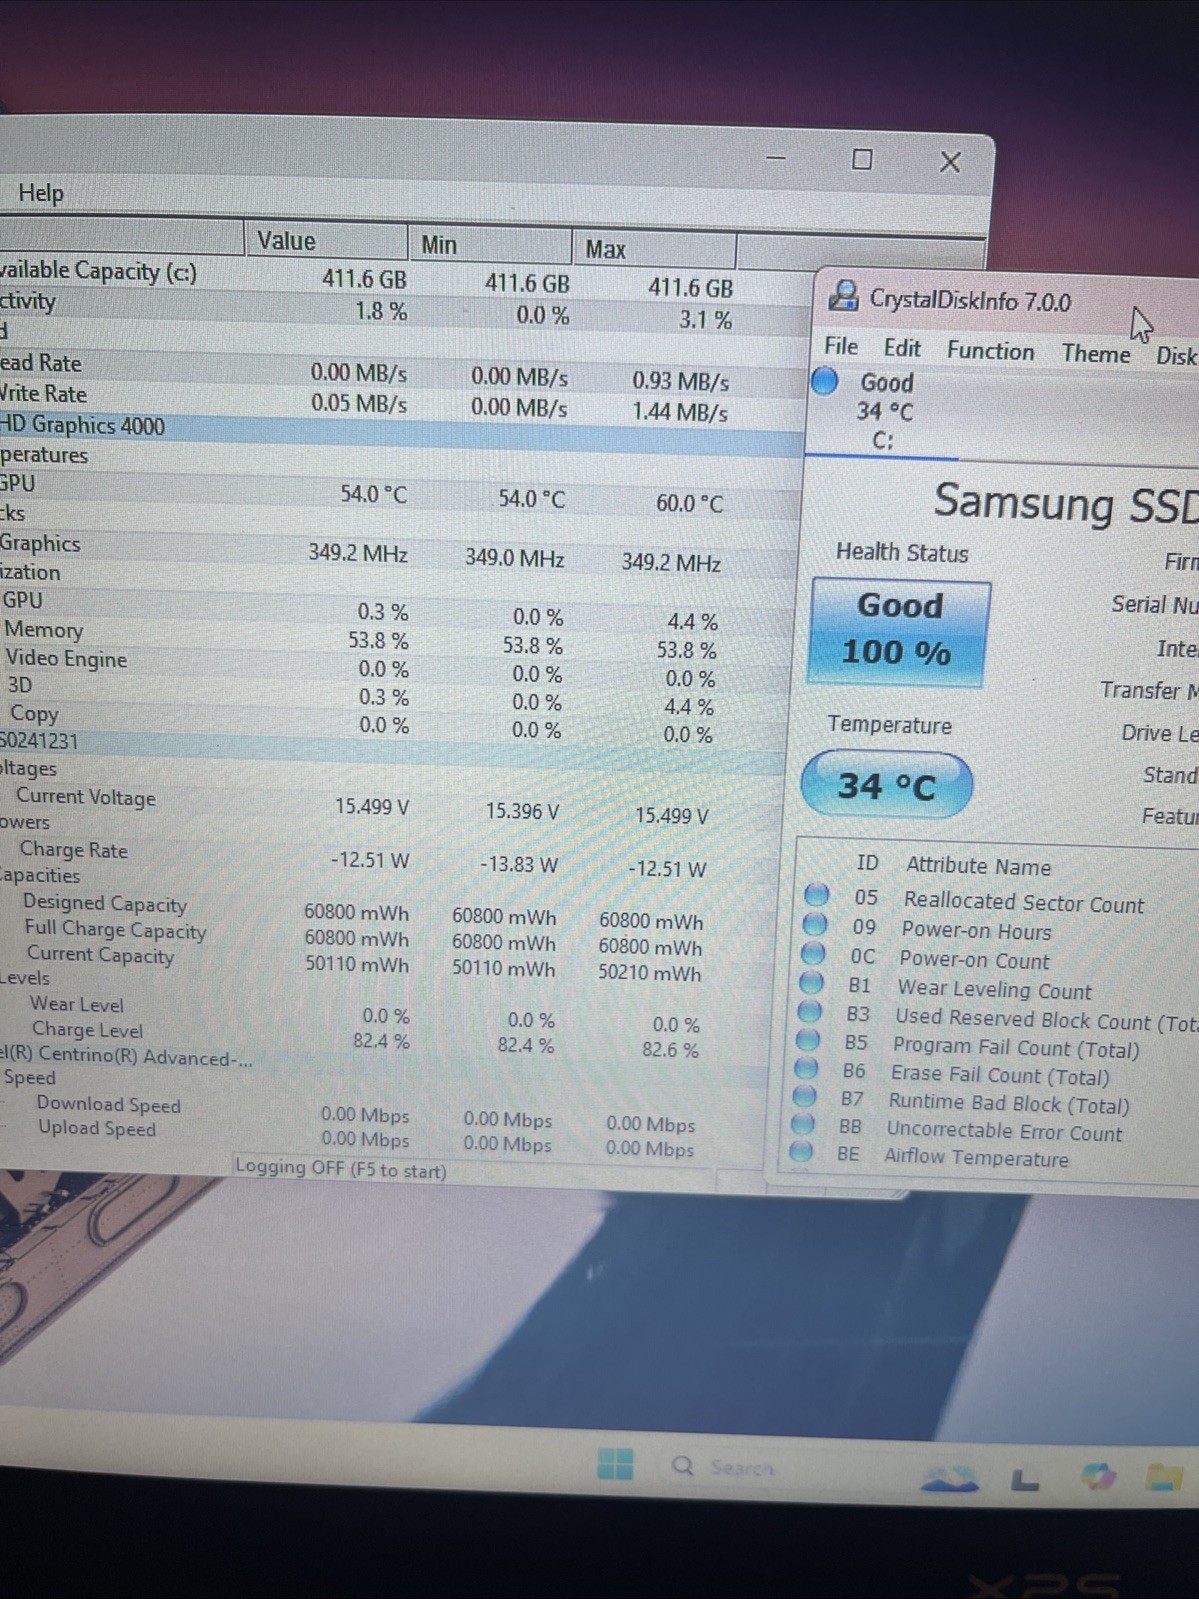Image resolution: width=1199 pixels, height=1599 pixels.
Task: Click status dot for Wear Leveling Count
Action: 811,981
